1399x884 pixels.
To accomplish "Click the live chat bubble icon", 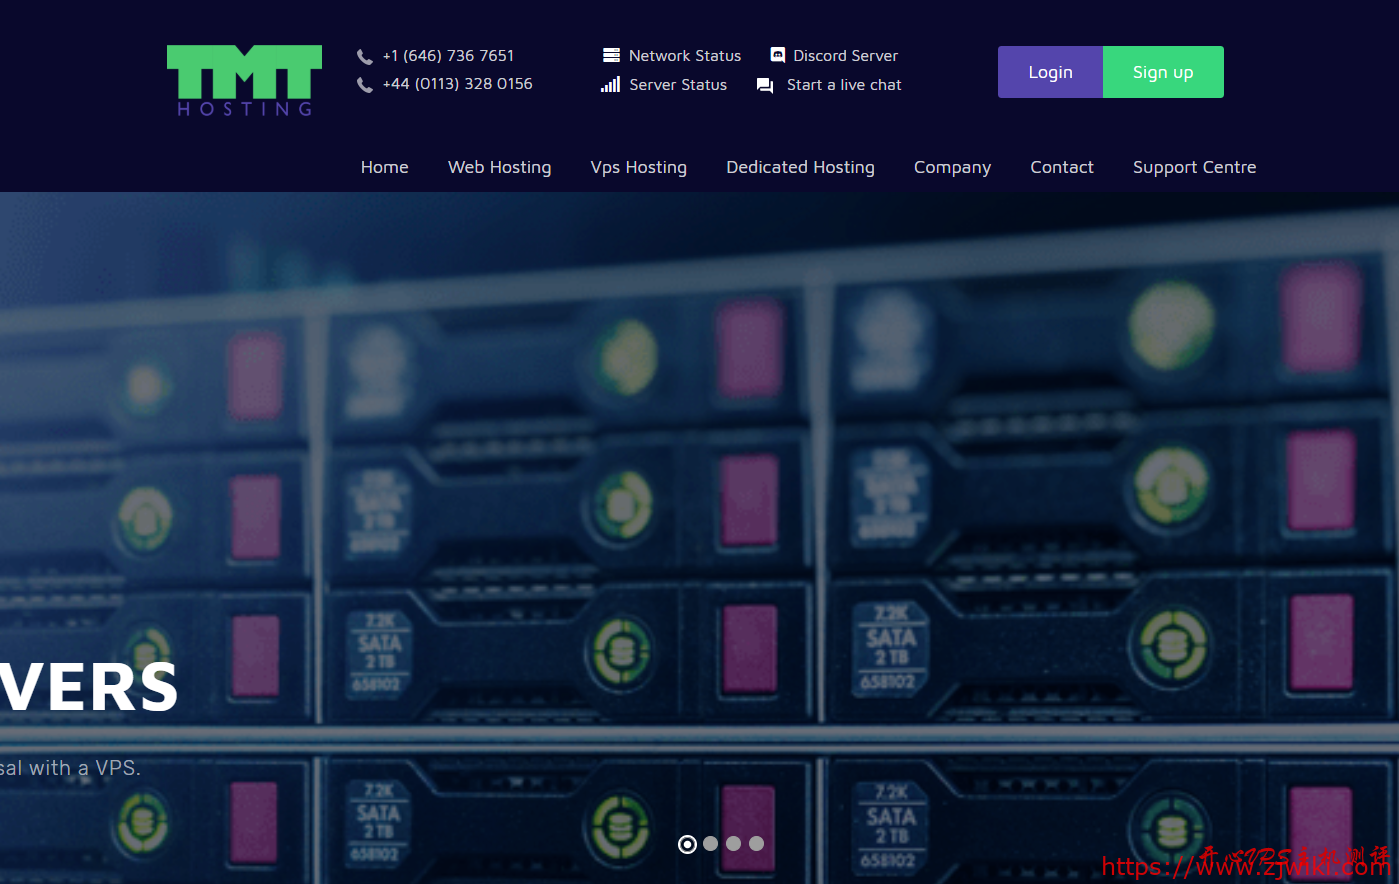I will [x=765, y=85].
